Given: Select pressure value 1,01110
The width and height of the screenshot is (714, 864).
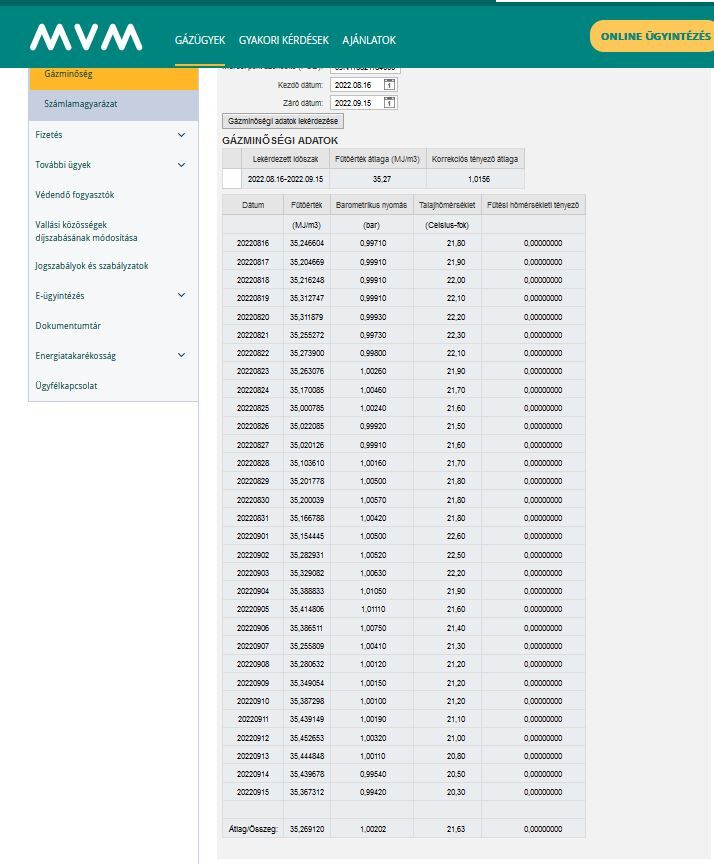Looking at the screenshot, I should pyautogui.click(x=373, y=609).
